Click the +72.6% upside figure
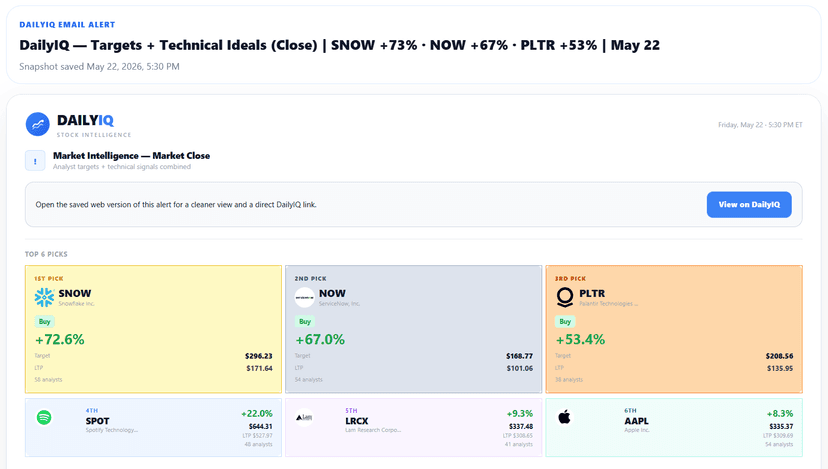 click(60, 339)
